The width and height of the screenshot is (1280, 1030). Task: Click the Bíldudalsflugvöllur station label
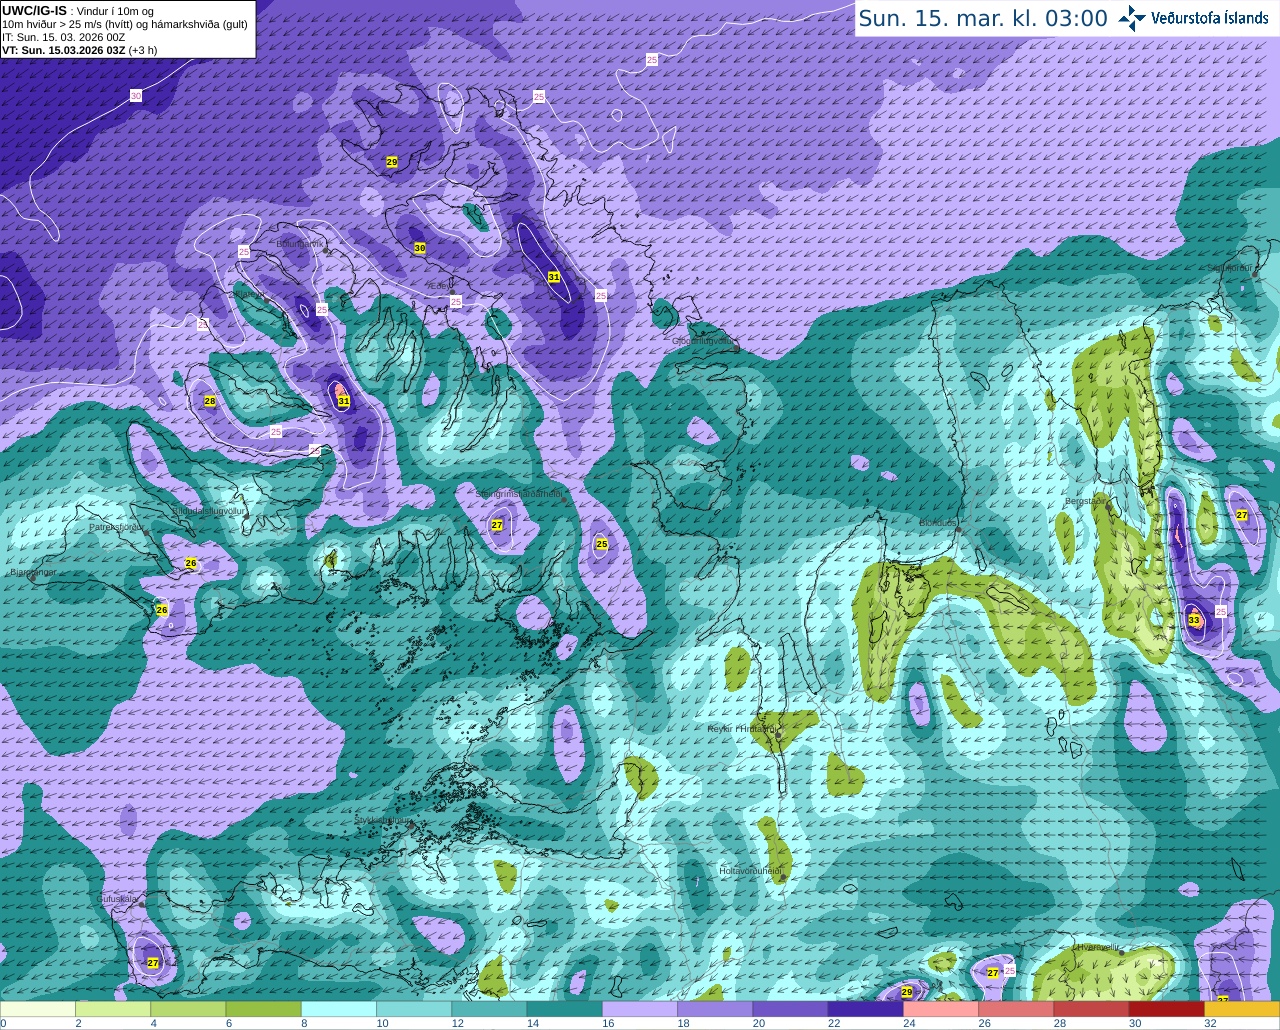209,510
